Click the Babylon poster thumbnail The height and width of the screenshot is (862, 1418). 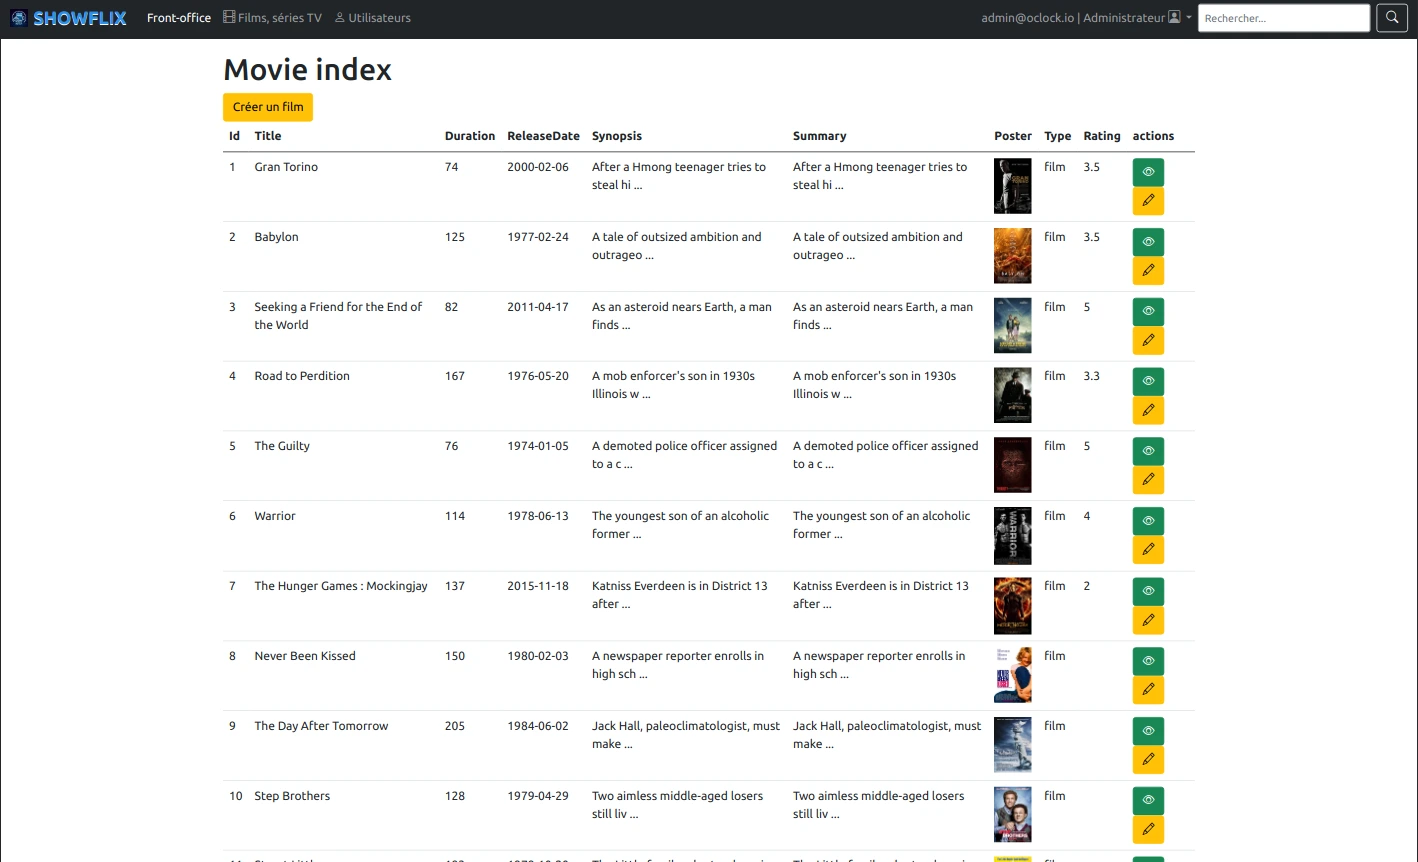pyautogui.click(x=1012, y=256)
